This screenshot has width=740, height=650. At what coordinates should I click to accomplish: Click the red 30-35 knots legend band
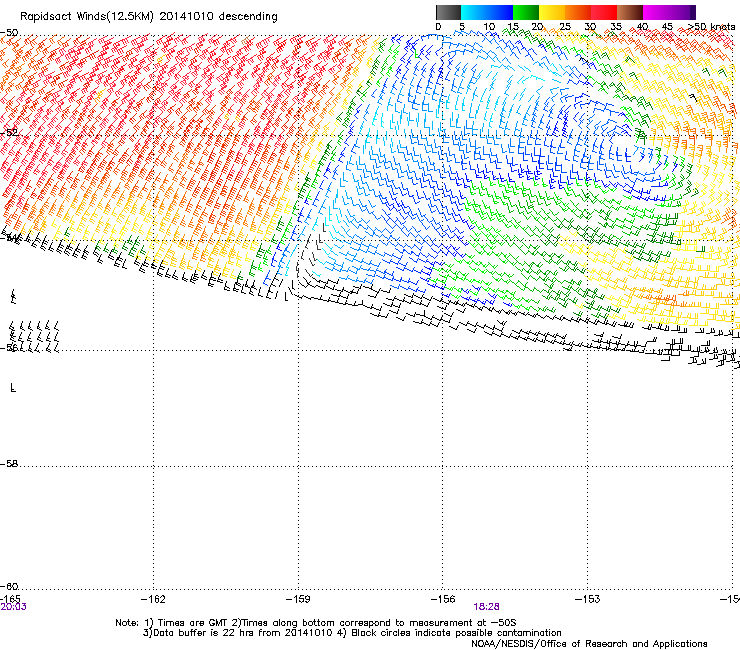click(x=604, y=12)
